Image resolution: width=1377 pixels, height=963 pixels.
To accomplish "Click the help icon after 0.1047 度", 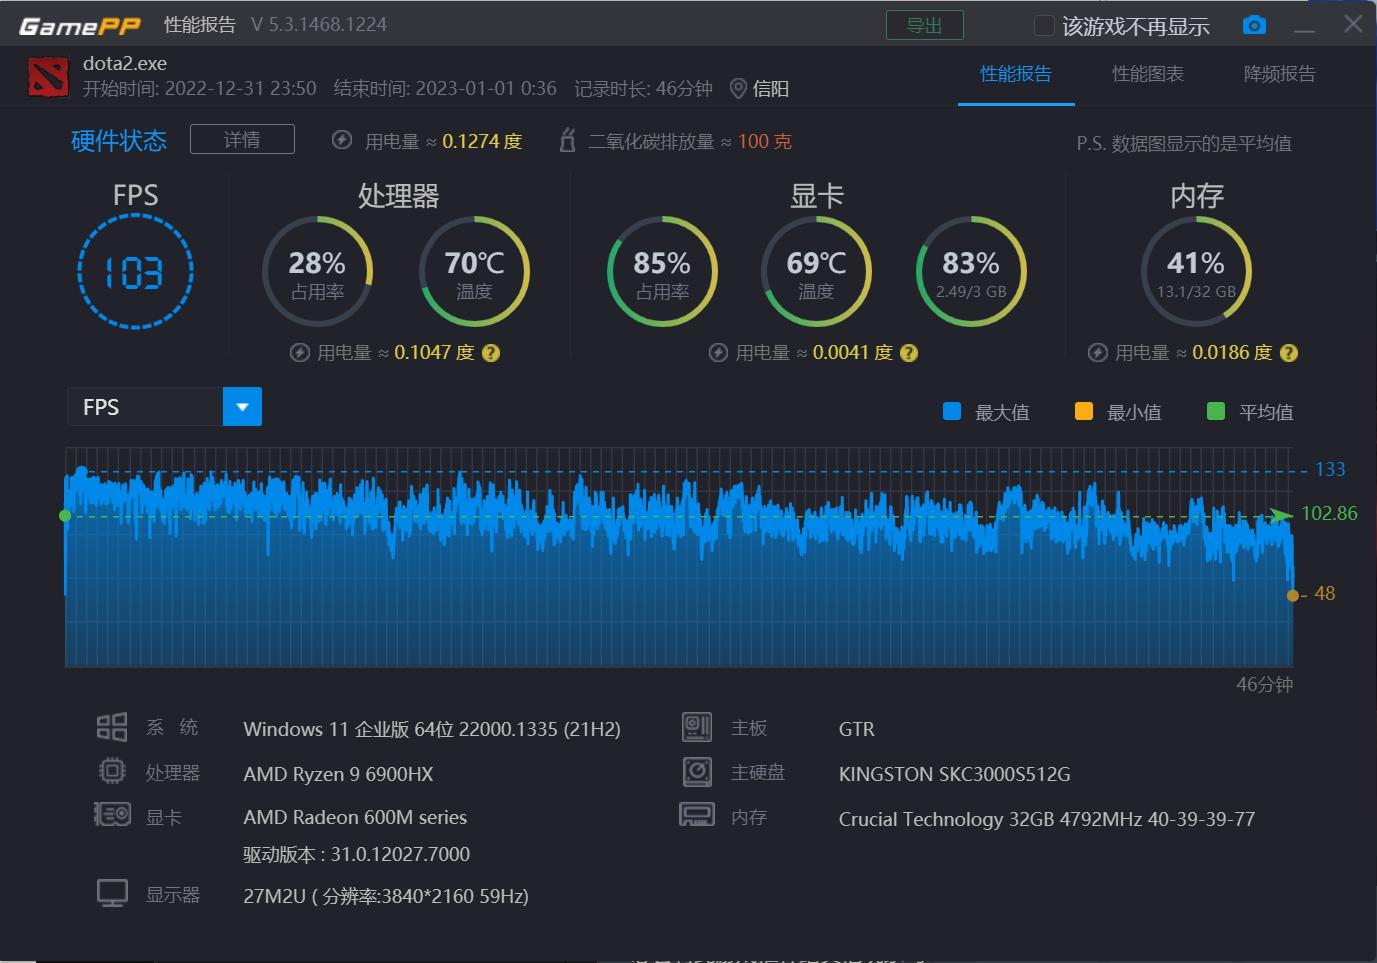I will pos(491,352).
